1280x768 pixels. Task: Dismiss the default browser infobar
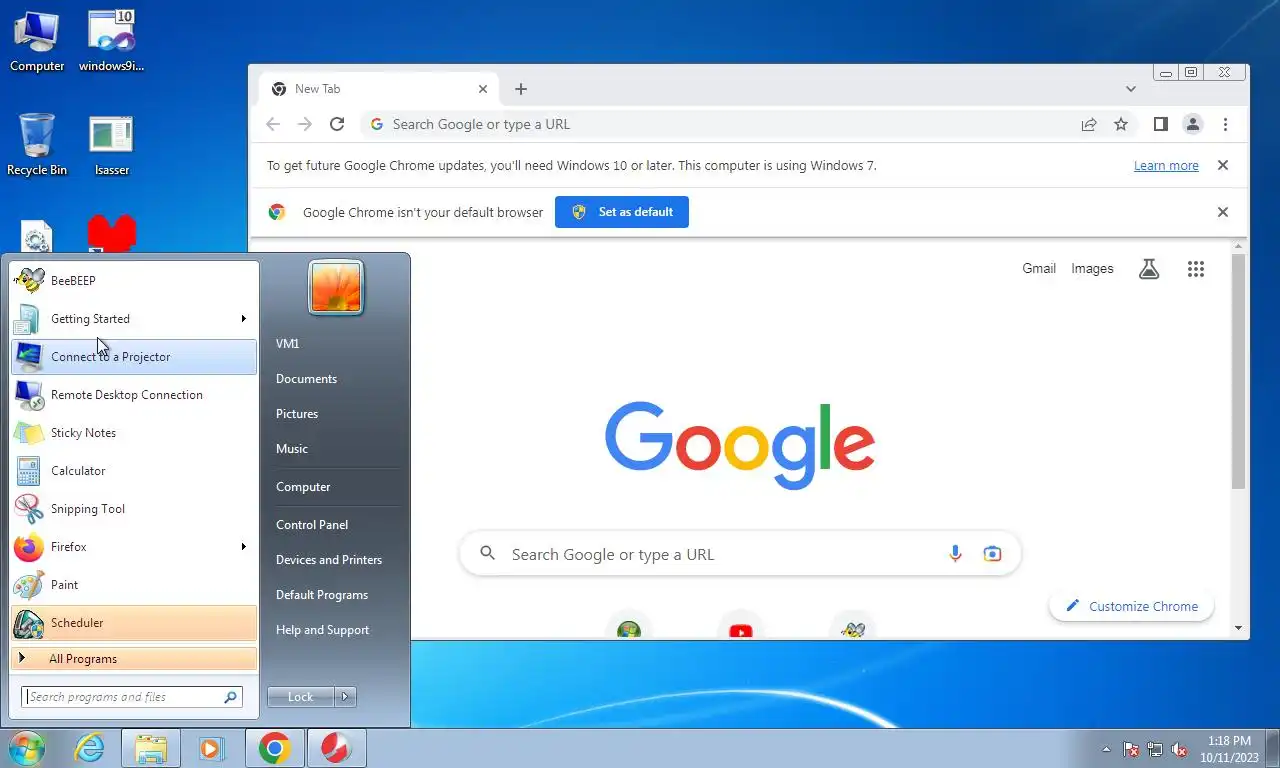coord(1222,212)
